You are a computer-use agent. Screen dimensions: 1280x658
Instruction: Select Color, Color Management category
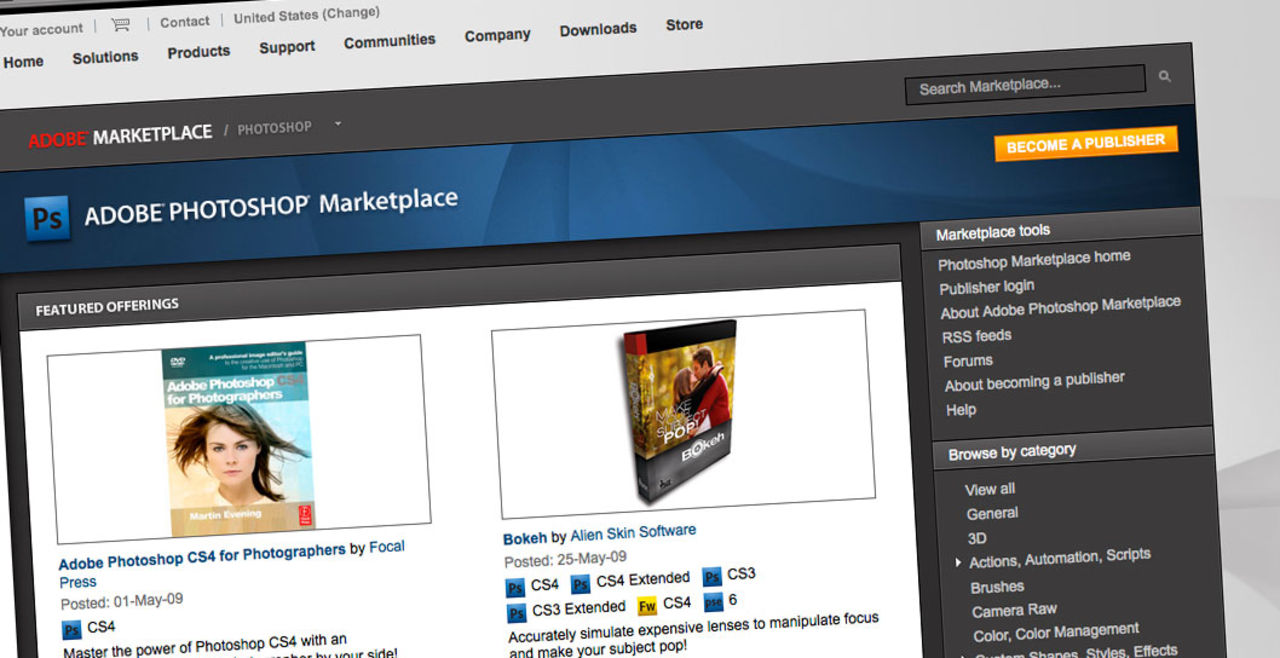pyautogui.click(x=1056, y=632)
